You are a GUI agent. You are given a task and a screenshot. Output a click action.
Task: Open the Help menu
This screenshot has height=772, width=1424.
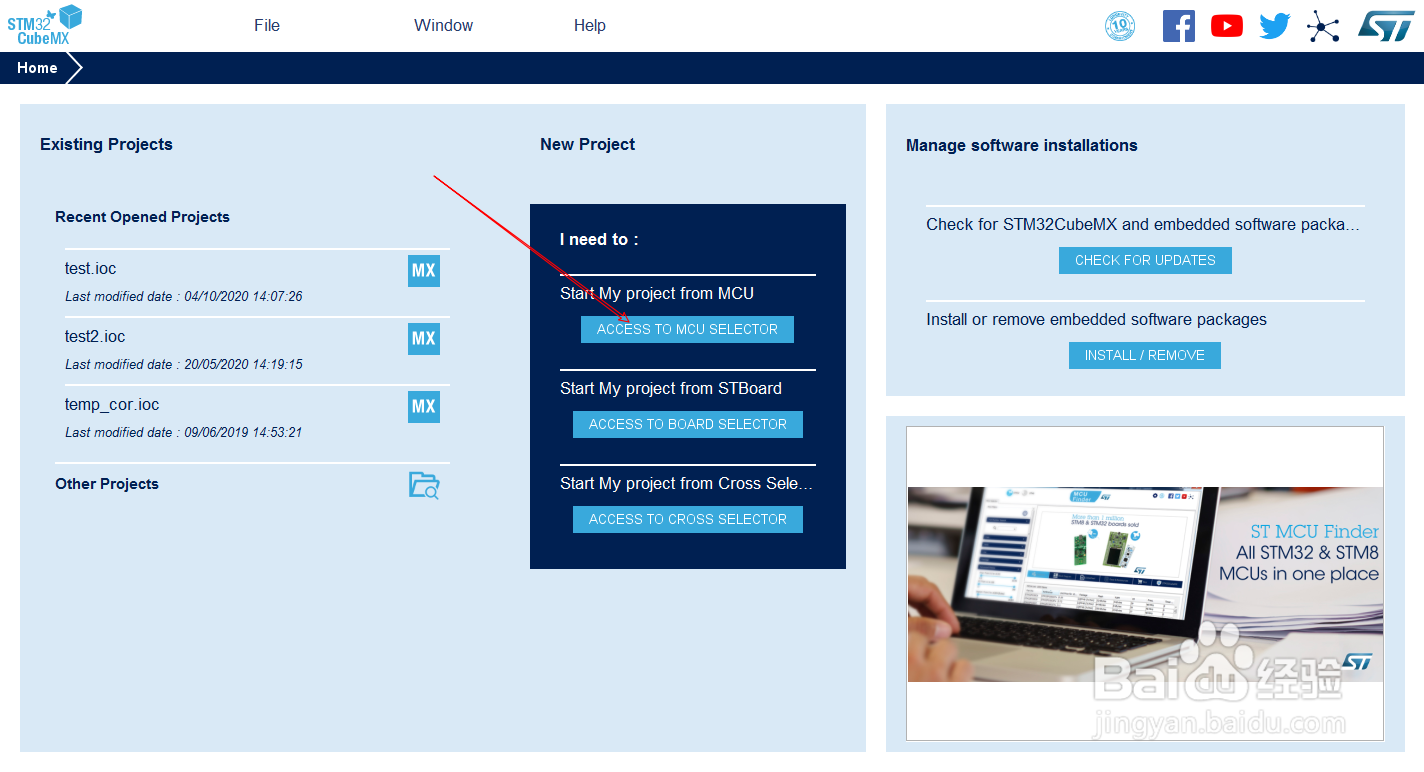coord(590,26)
